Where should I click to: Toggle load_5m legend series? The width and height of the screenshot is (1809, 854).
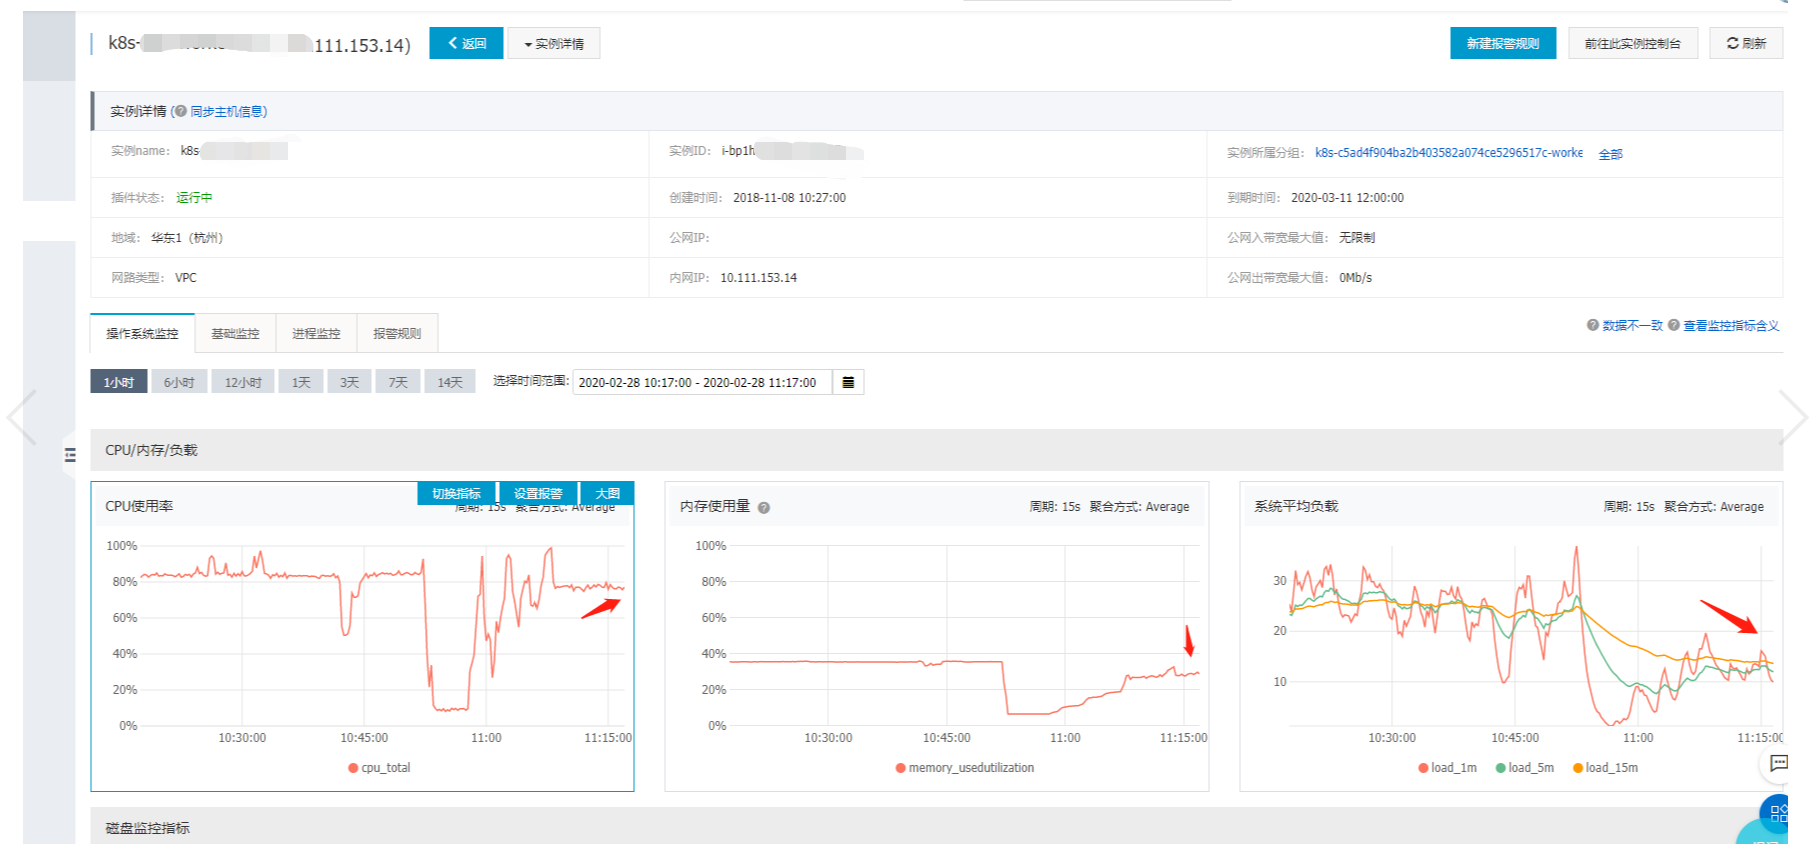[1524, 768]
